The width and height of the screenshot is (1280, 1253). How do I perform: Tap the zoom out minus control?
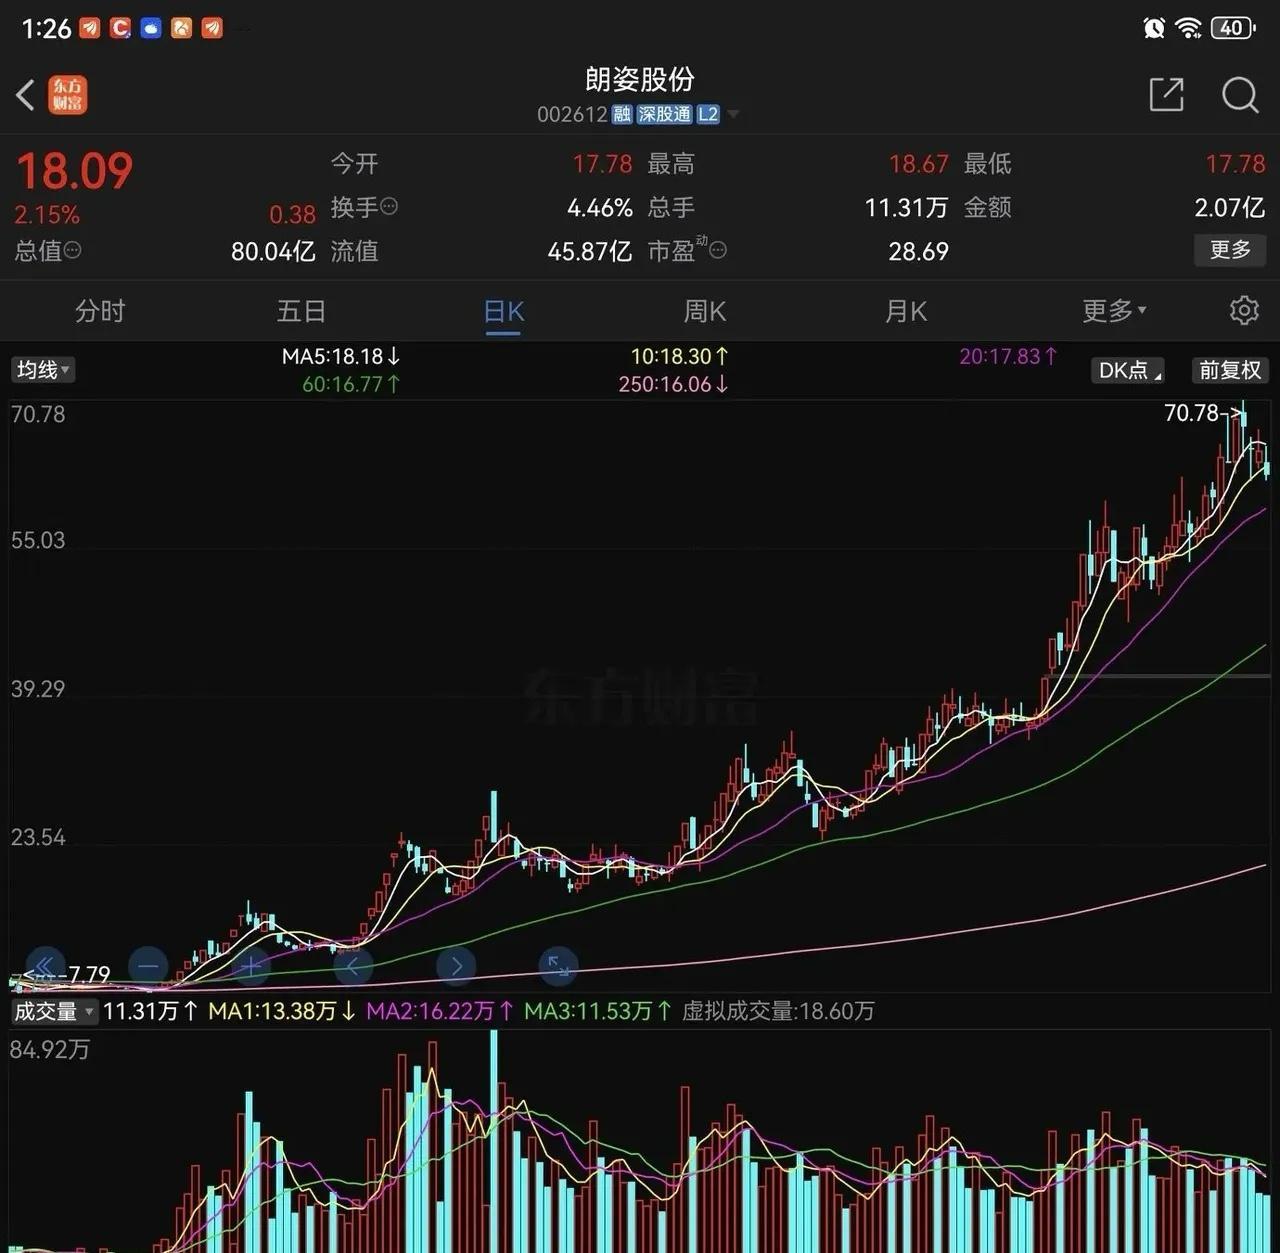click(149, 966)
